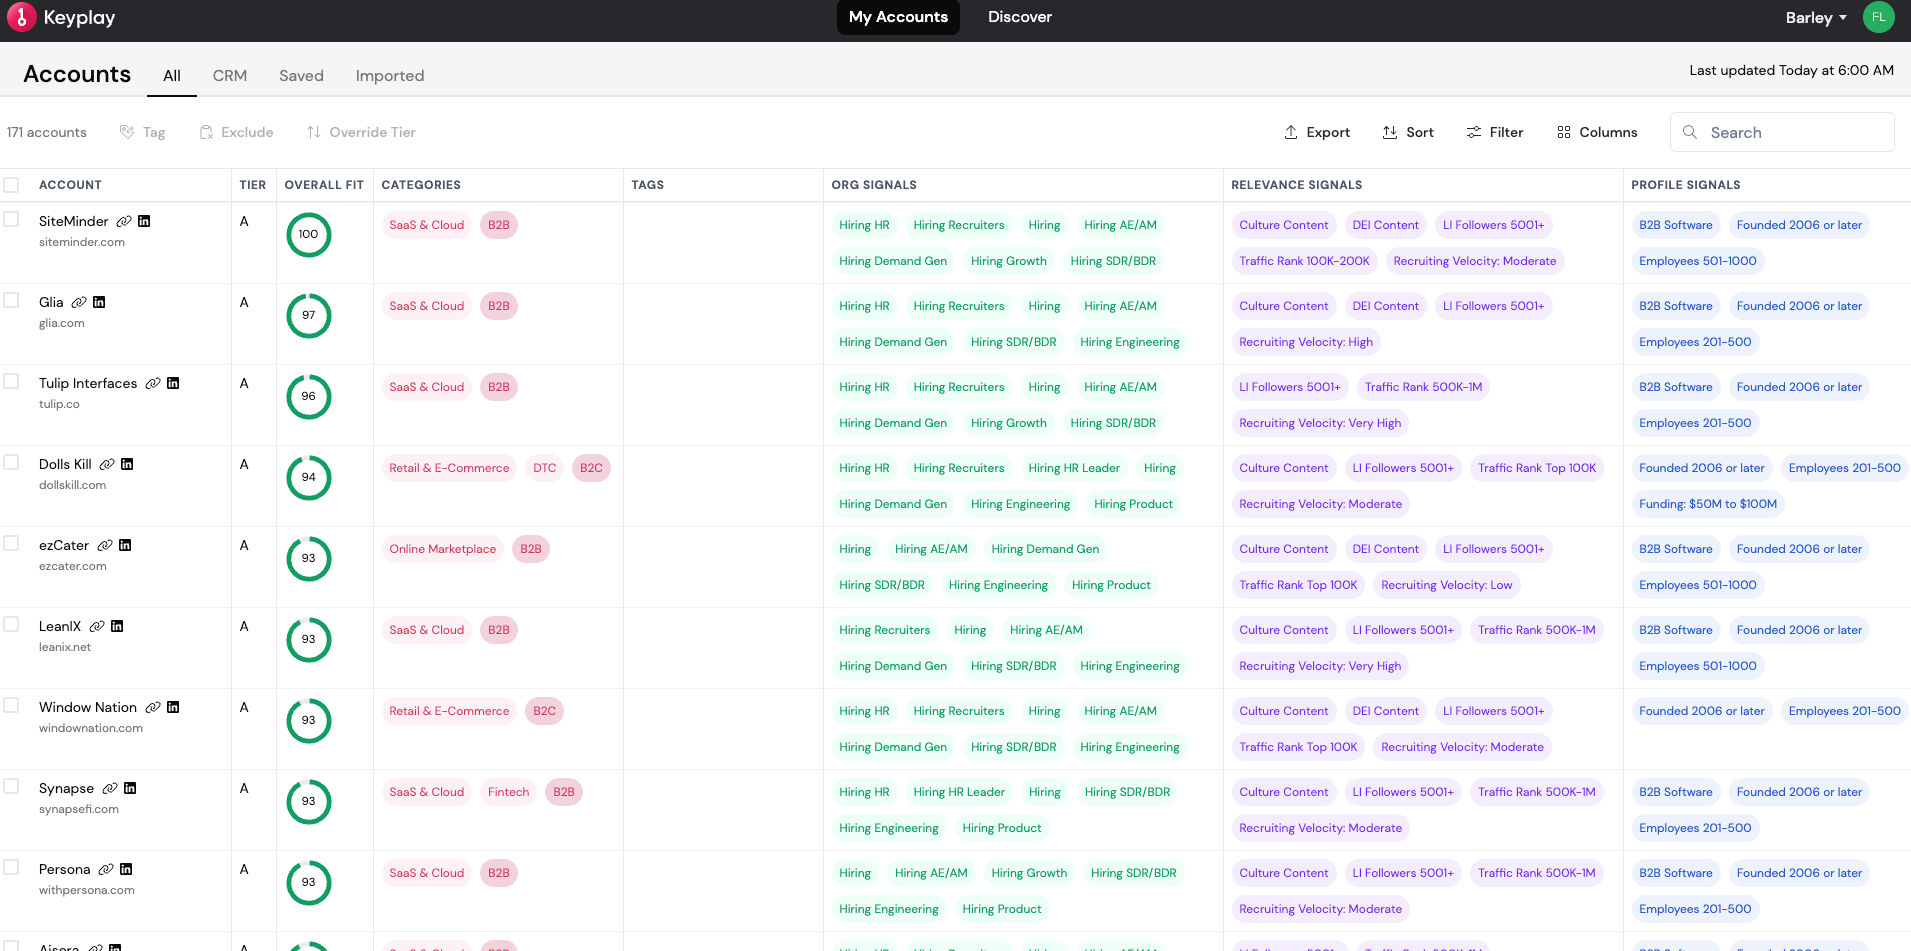This screenshot has width=1911, height=951.
Task: Open Window Nation's LinkedIn icon
Action: [173, 707]
